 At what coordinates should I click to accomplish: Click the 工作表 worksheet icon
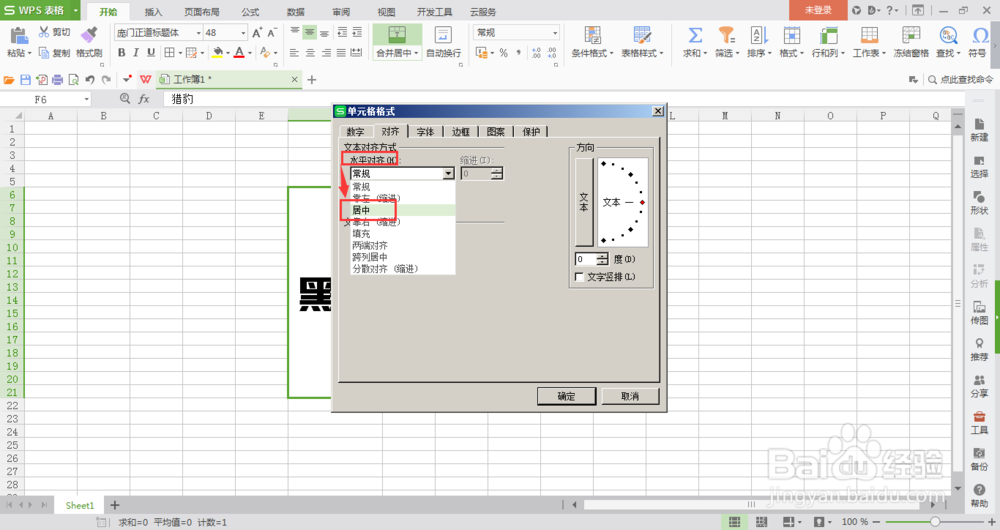click(869, 36)
